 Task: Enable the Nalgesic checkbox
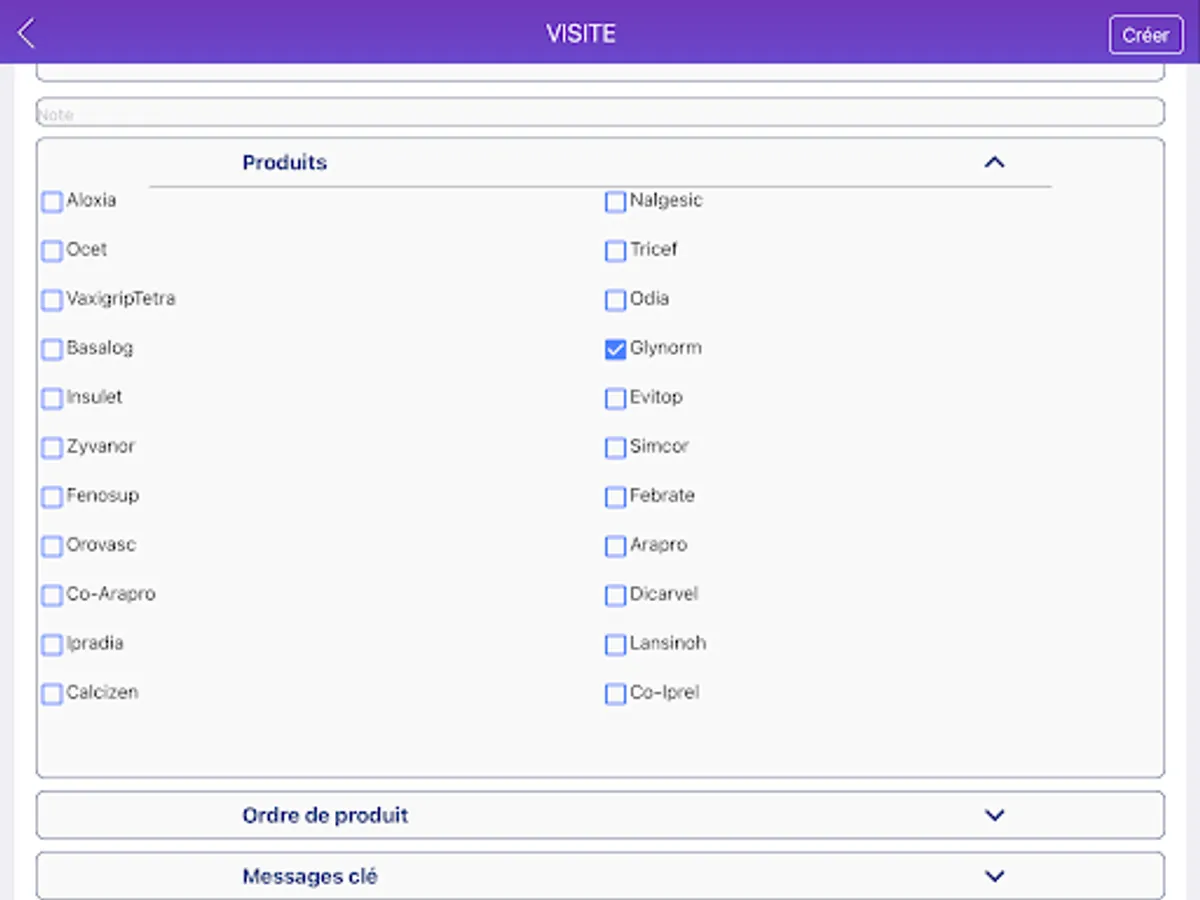(x=616, y=202)
